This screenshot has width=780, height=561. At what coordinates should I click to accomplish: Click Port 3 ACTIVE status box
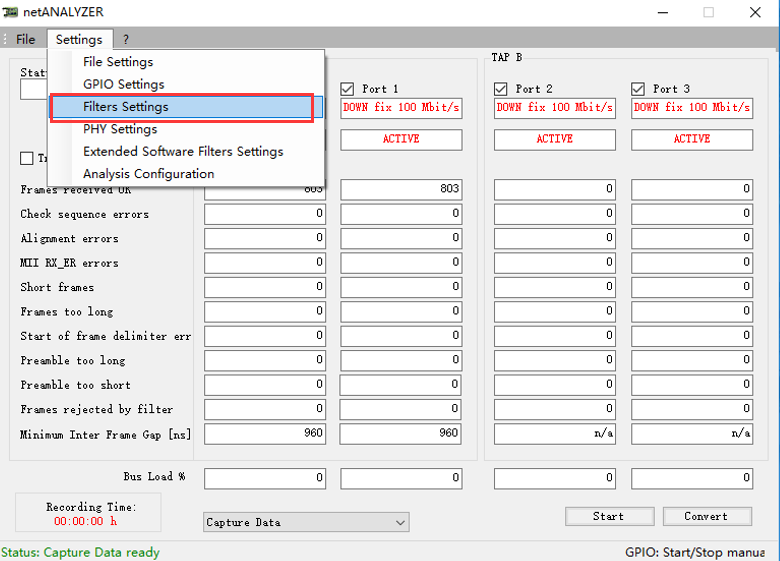pyautogui.click(x=692, y=139)
